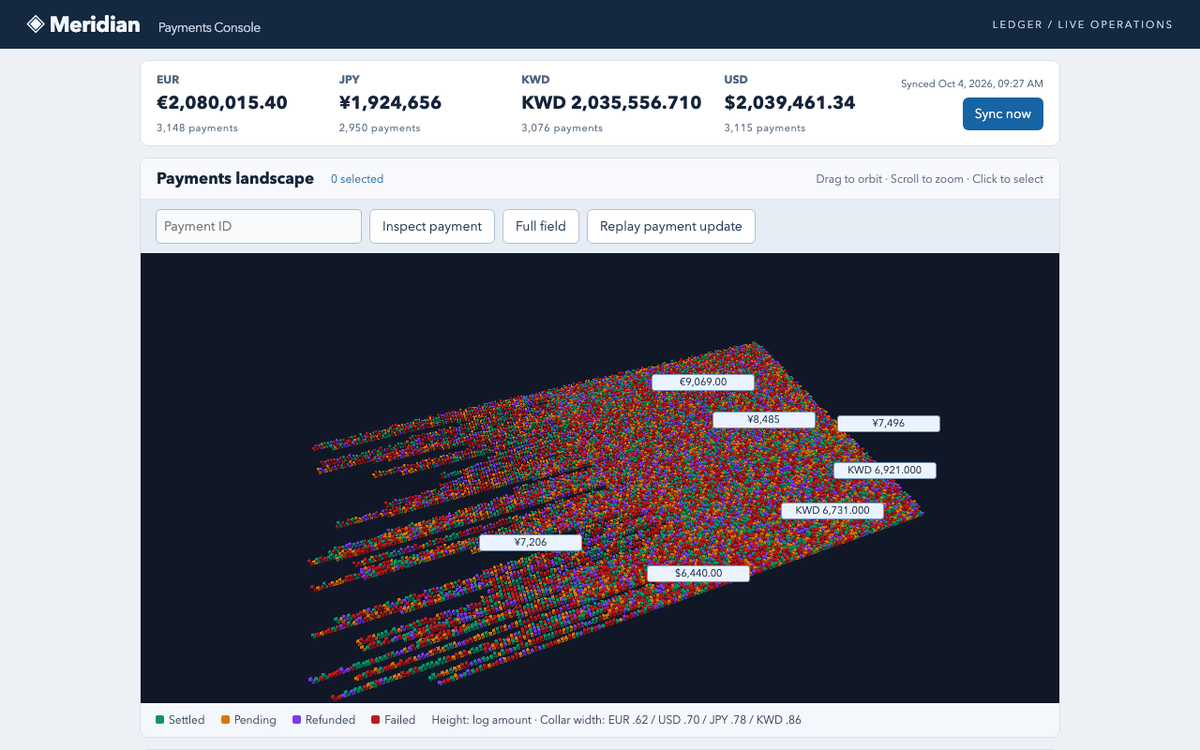Viewport: 1200px width, 750px height.
Task: Select the ¥8,485 payment label
Action: (764, 420)
